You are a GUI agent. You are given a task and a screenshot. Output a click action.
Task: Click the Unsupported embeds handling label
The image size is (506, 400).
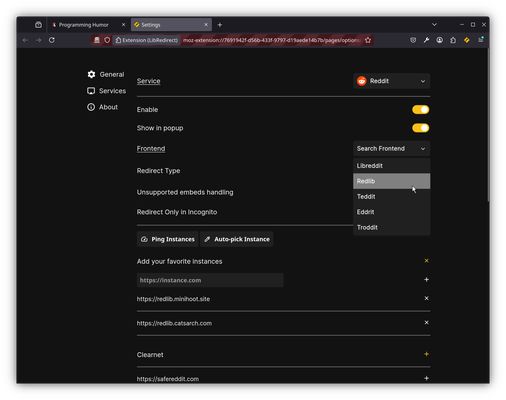[x=185, y=192]
